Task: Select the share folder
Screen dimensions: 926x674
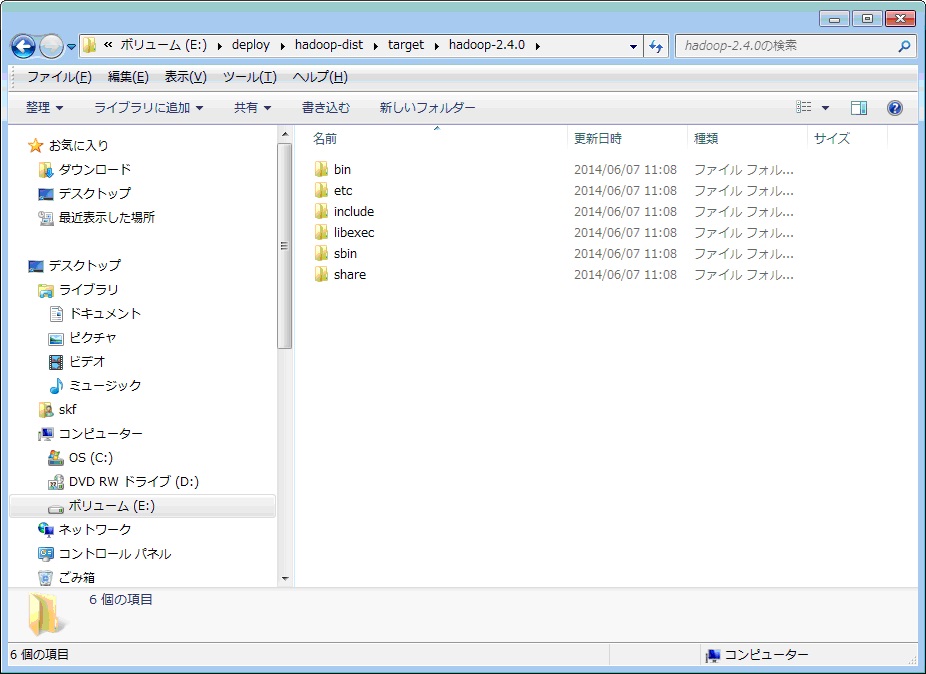Action: click(x=349, y=275)
